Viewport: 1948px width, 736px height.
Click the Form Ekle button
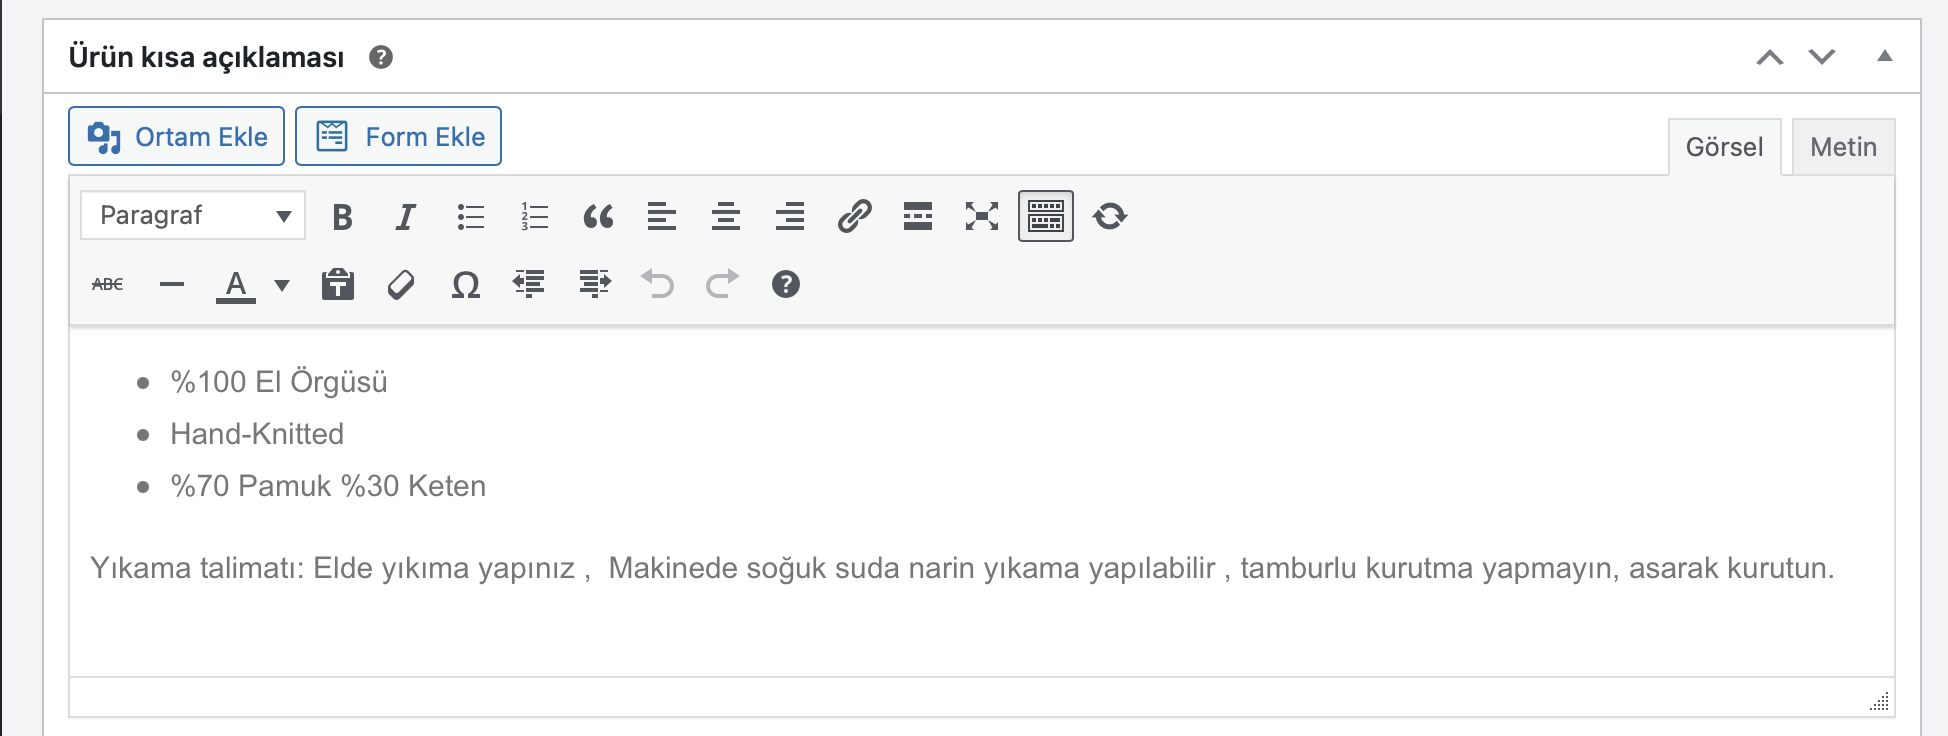[x=398, y=136]
